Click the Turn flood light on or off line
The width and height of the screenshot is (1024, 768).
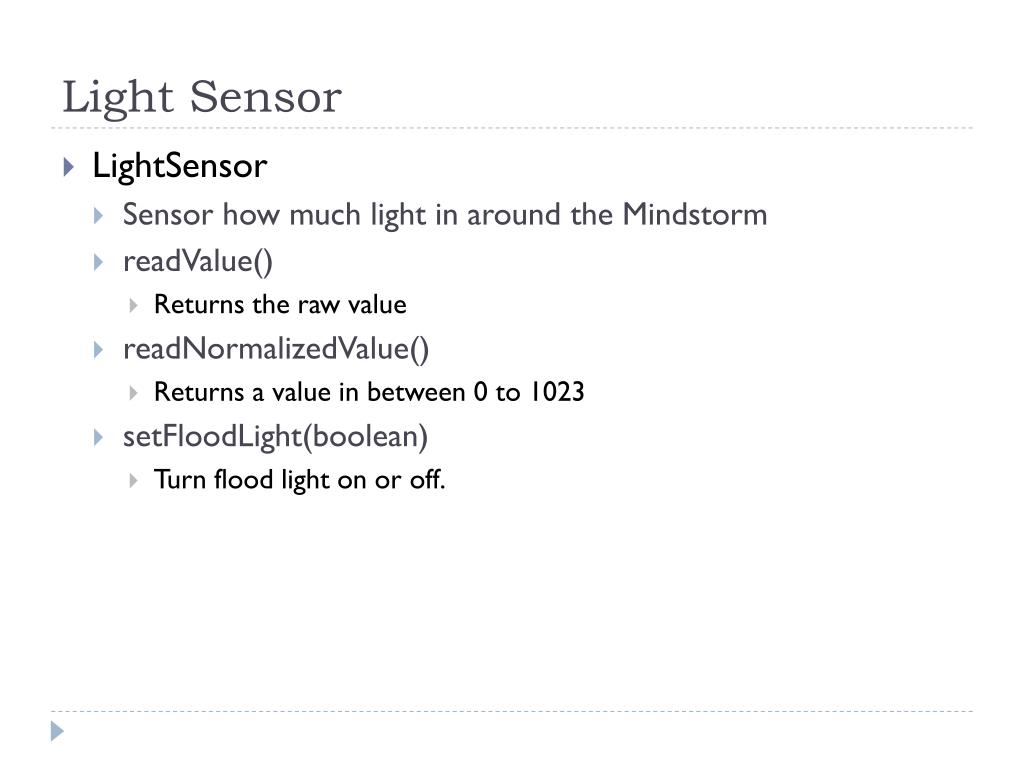point(300,481)
